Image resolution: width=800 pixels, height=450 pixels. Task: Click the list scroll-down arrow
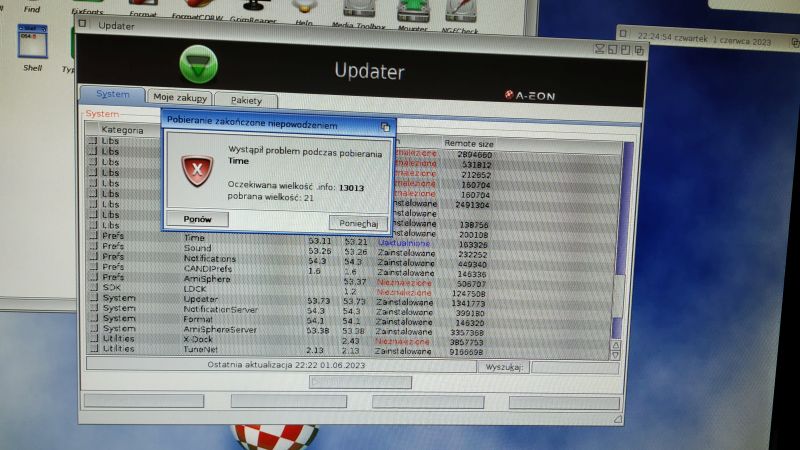tap(616, 355)
